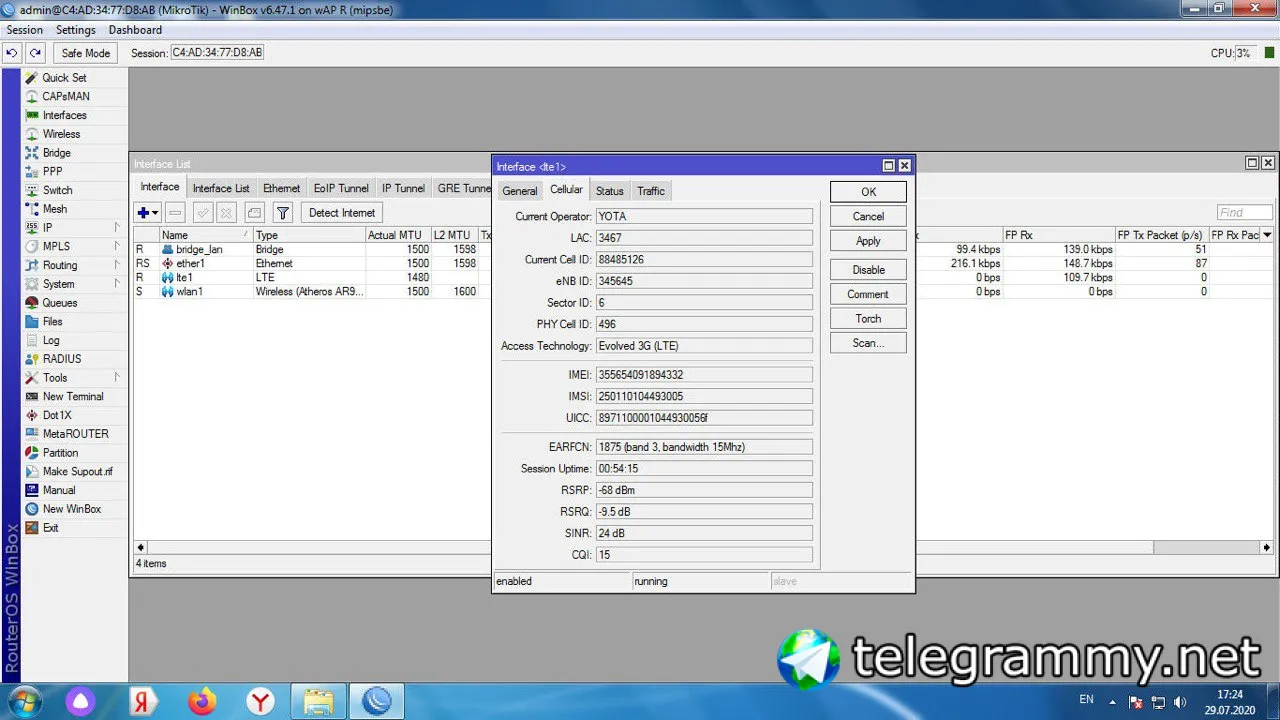The image size is (1280, 720).
Task: Open the Mesh section
Action: (x=55, y=209)
